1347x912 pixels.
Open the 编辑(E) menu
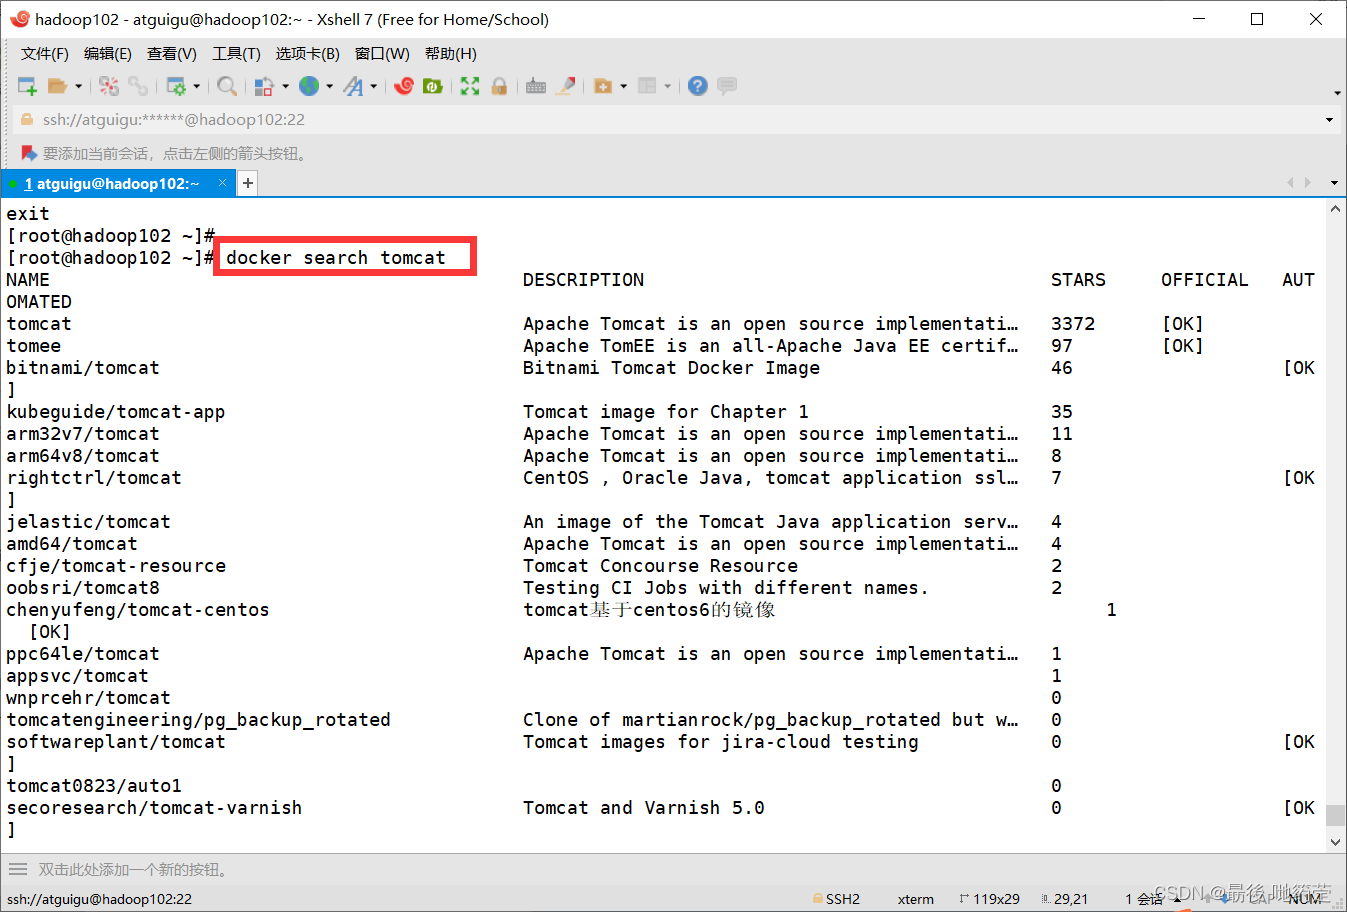point(108,54)
